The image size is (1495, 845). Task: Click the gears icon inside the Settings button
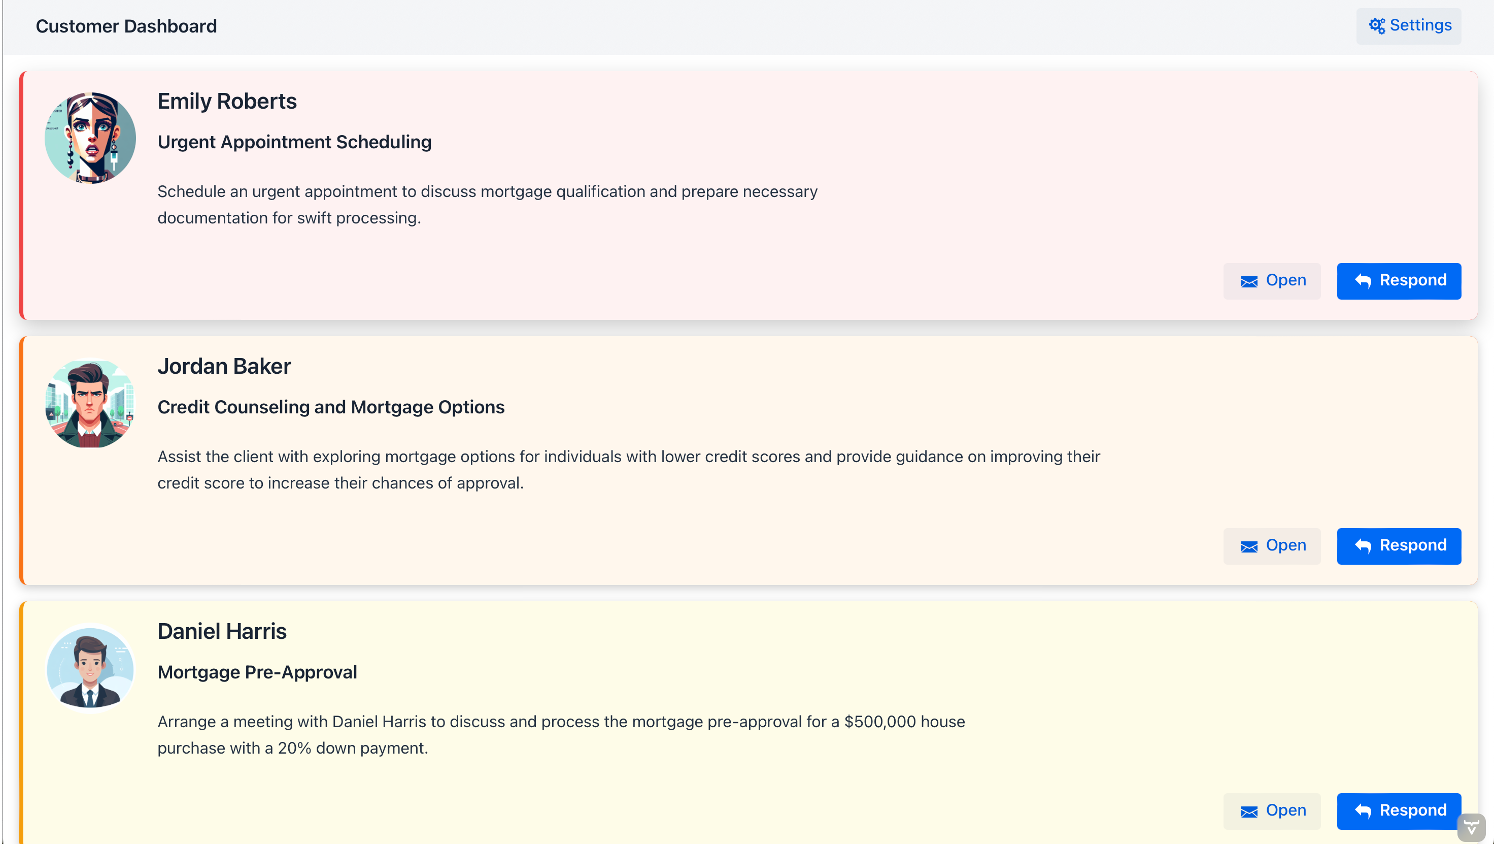(1375, 25)
